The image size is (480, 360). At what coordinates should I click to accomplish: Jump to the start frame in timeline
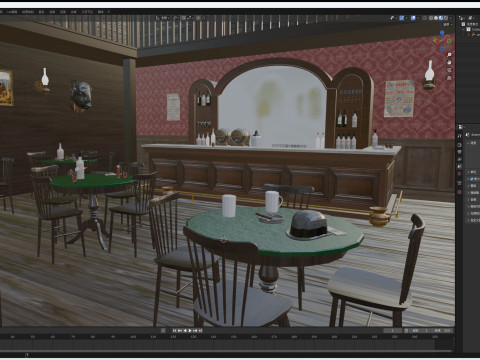click(174, 330)
